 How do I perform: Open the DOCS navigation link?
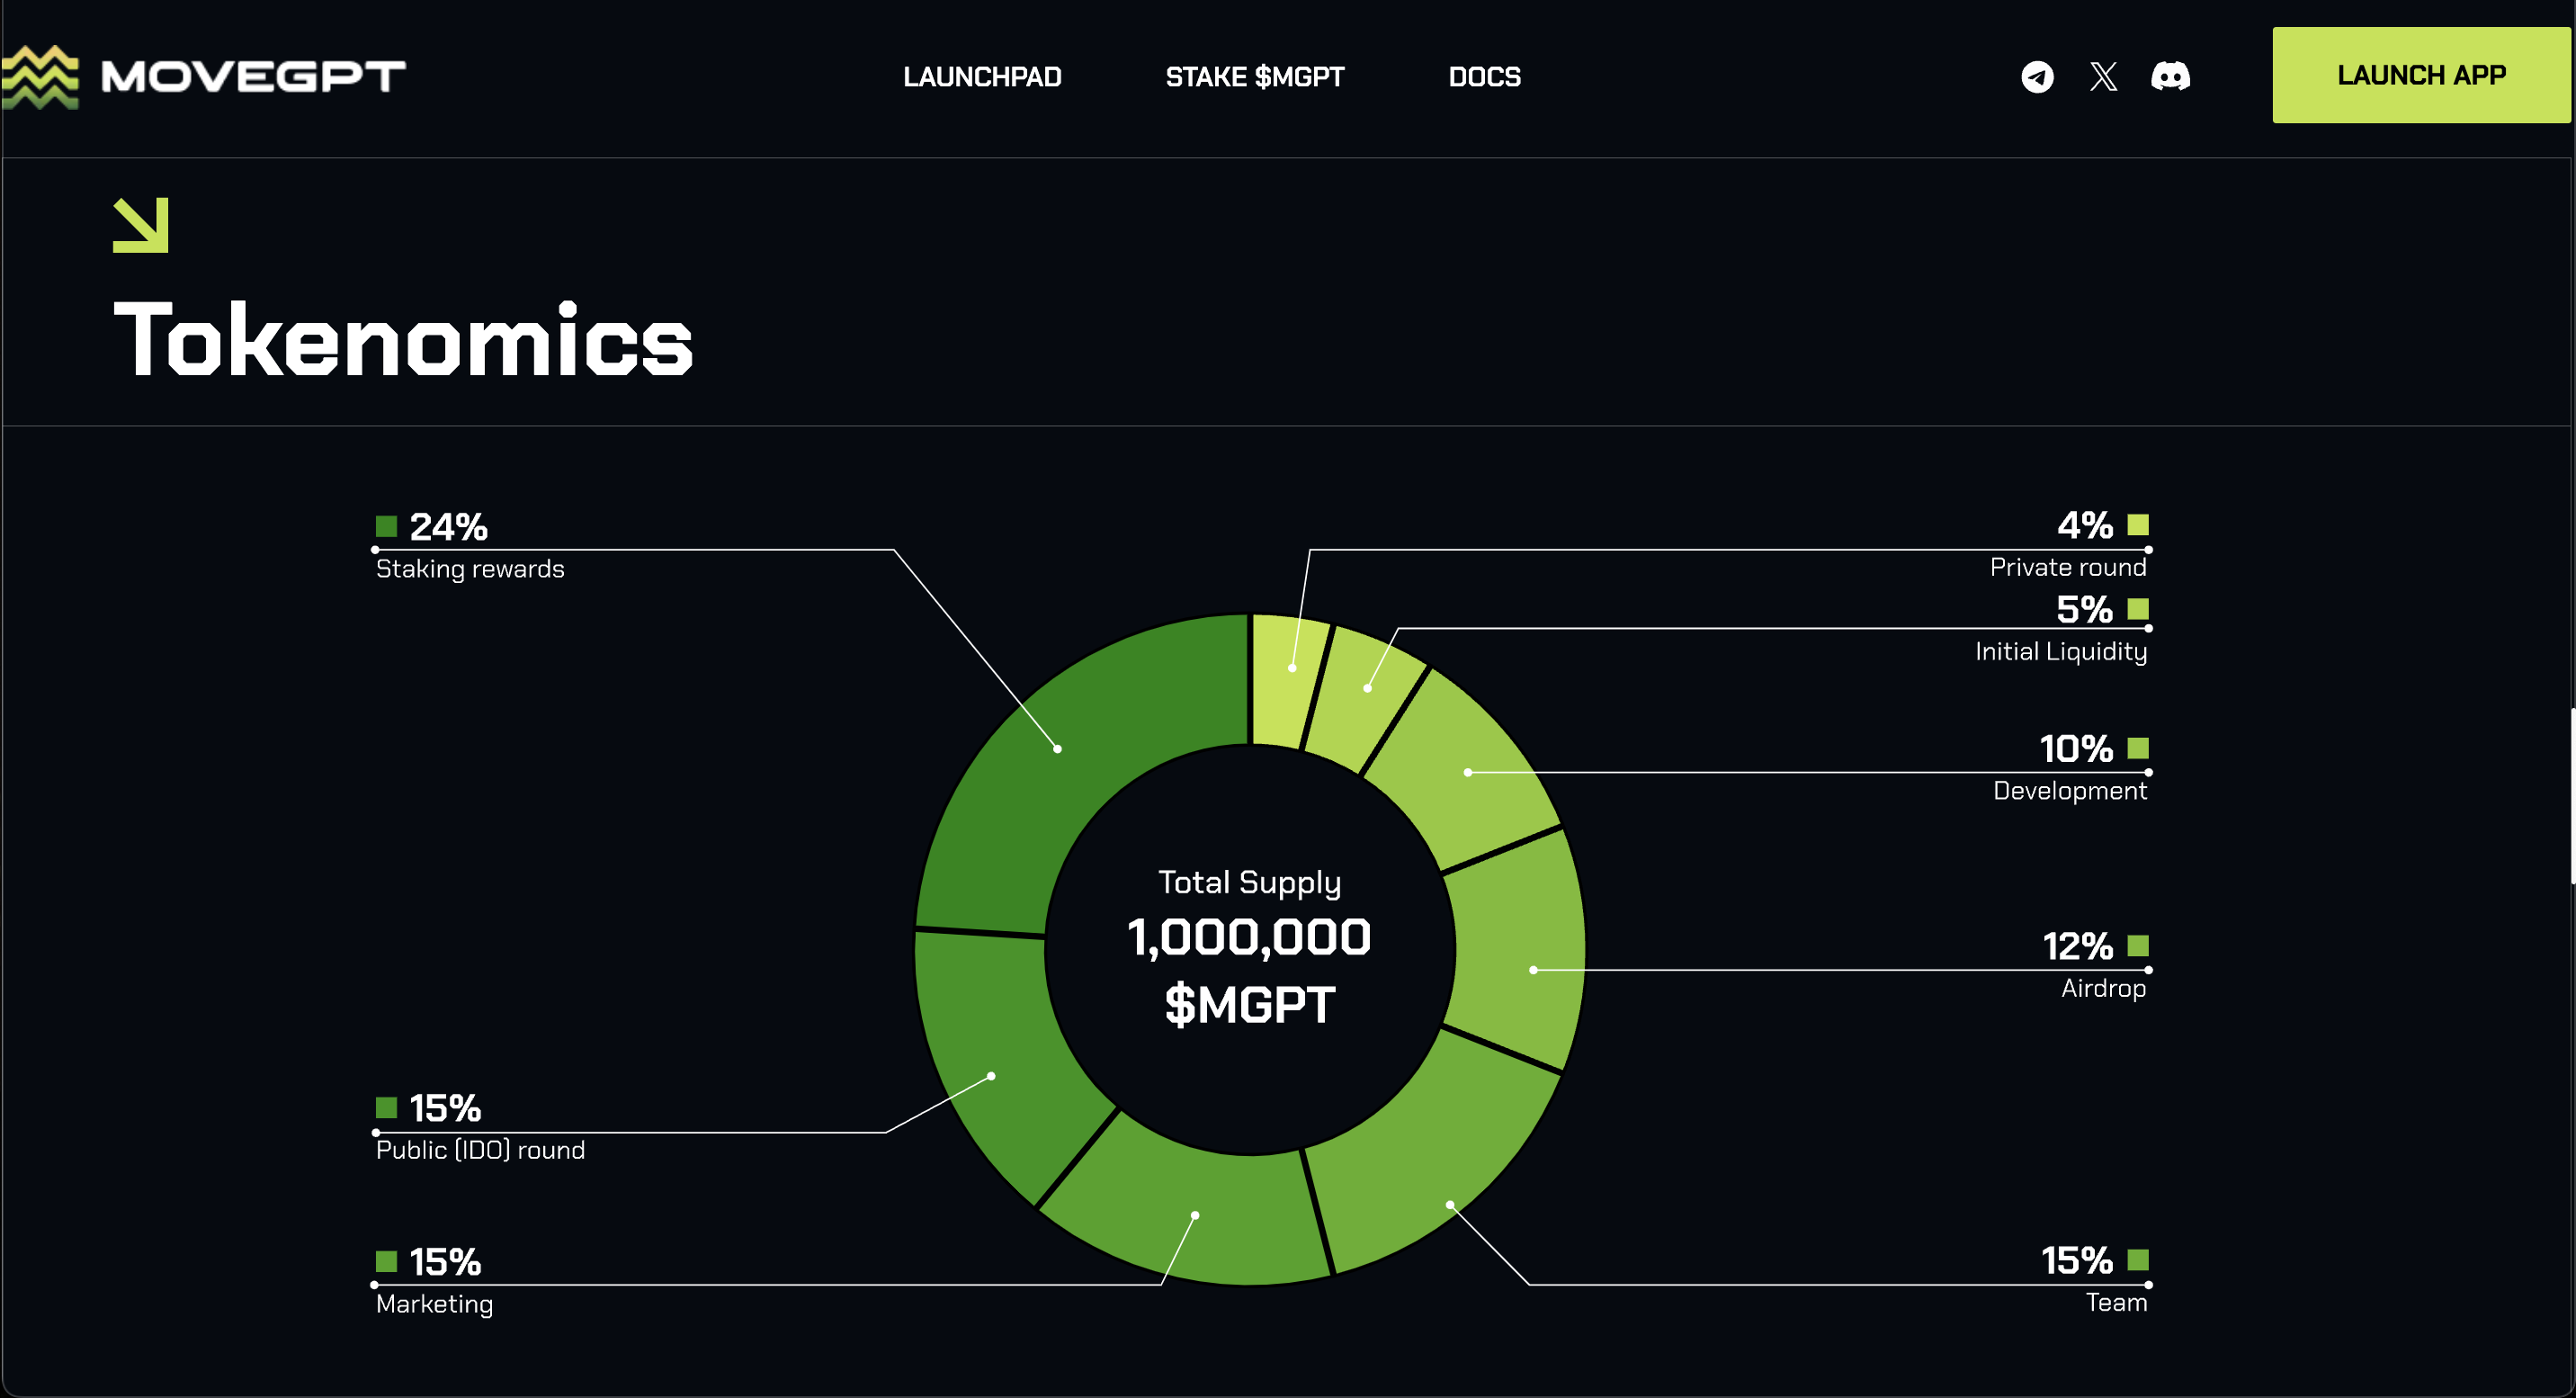click(1484, 77)
